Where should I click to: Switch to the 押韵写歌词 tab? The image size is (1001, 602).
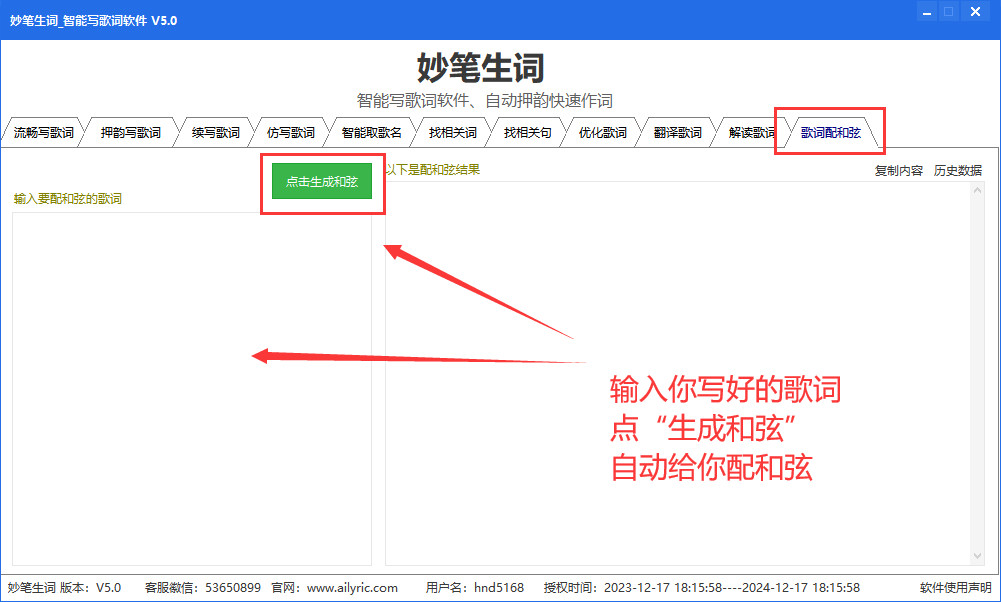130,133
